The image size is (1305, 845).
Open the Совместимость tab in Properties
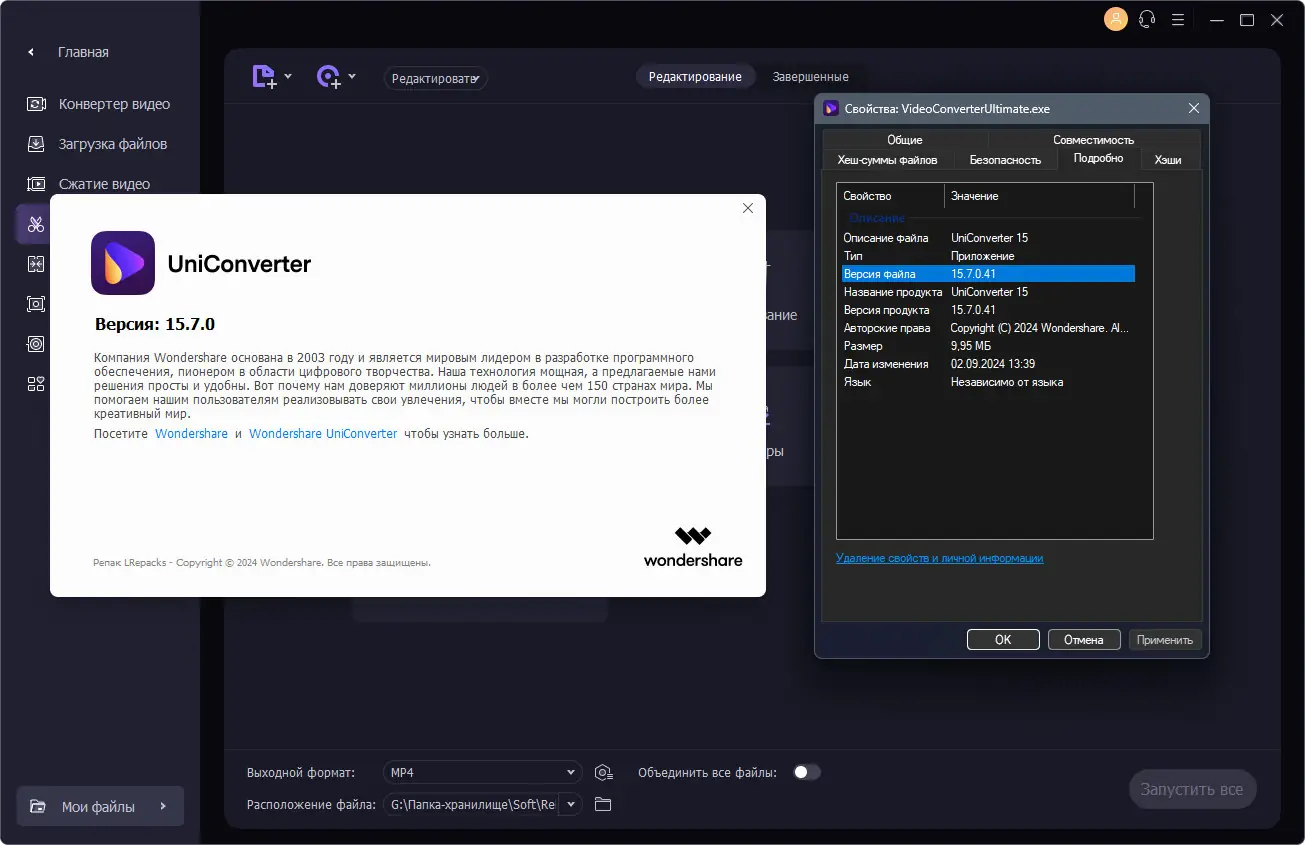coord(1093,140)
